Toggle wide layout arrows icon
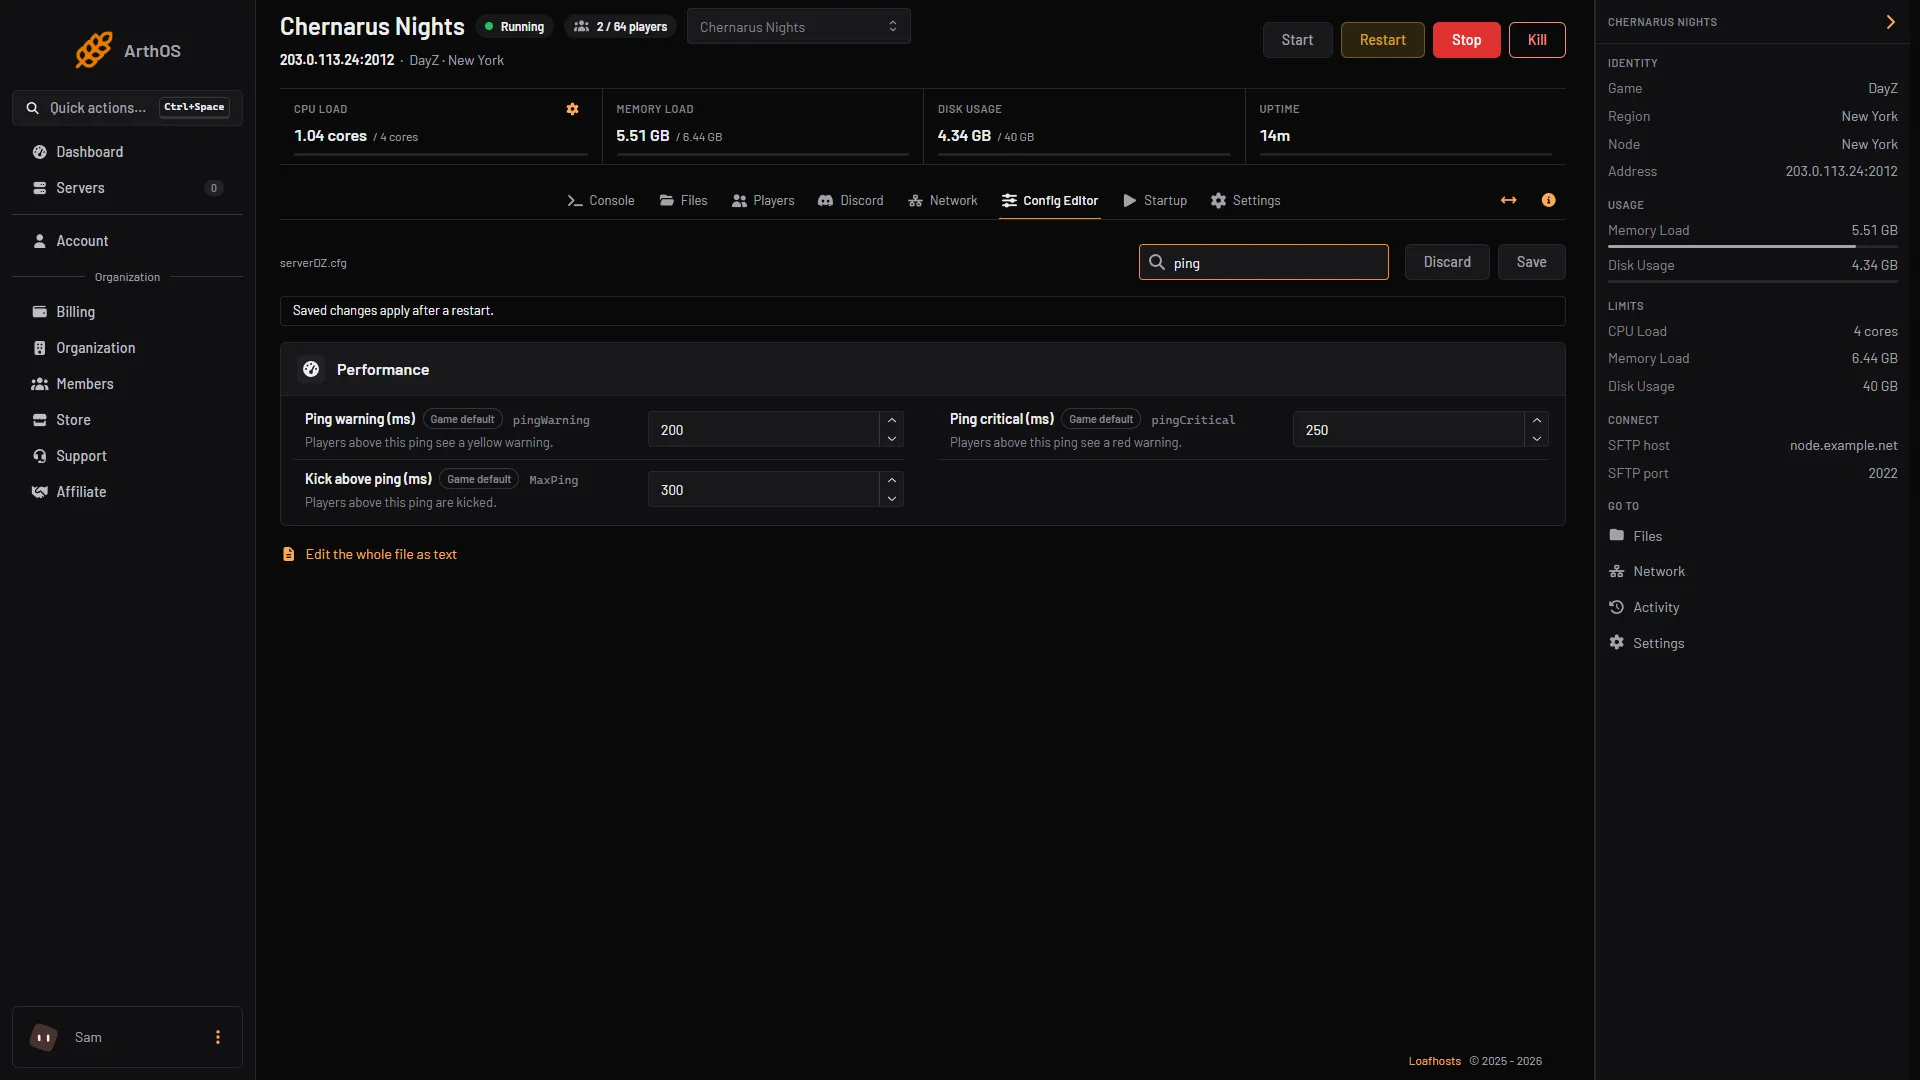The width and height of the screenshot is (1920, 1080). [1509, 200]
